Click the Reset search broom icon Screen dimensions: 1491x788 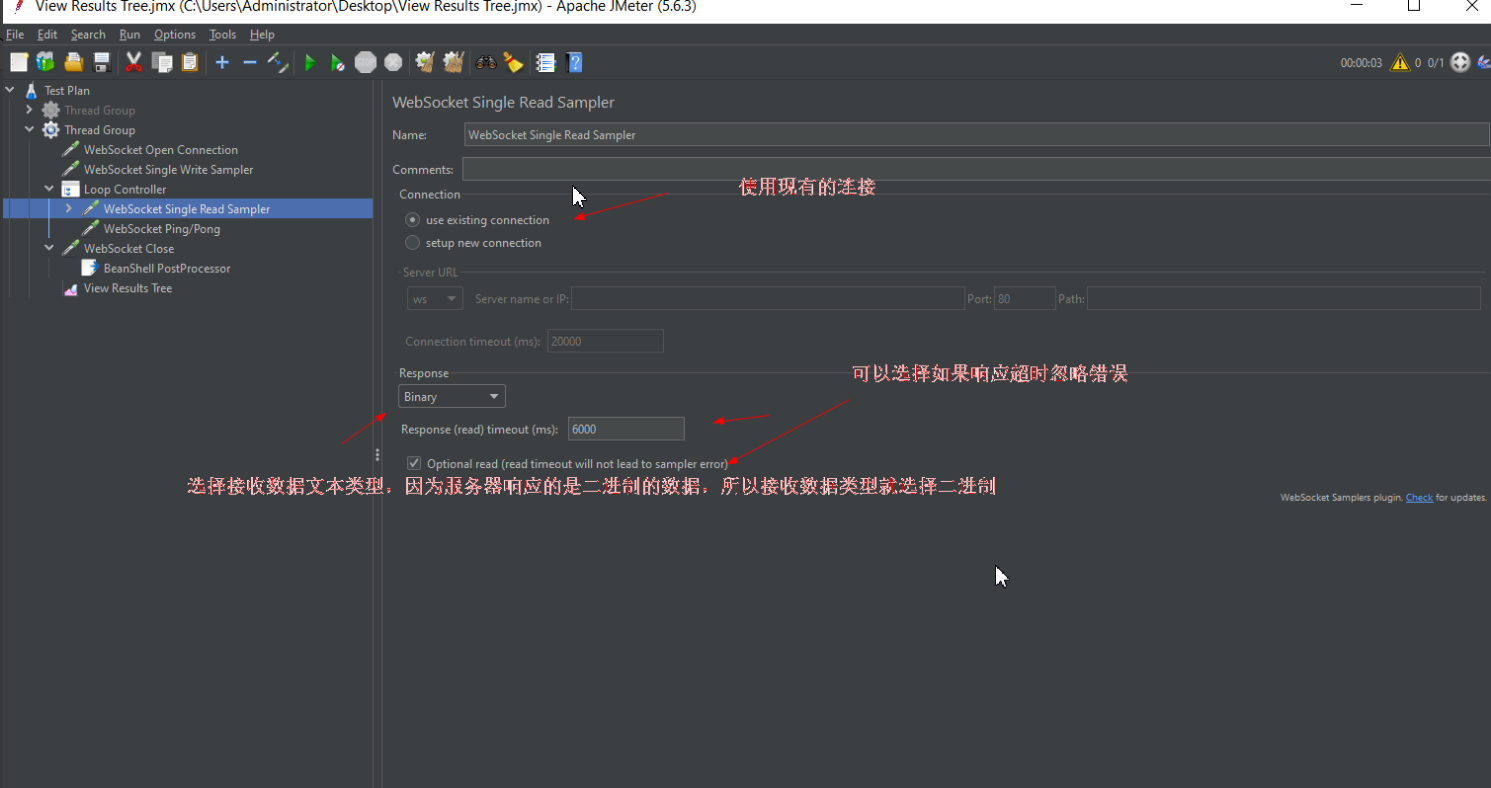(x=514, y=62)
